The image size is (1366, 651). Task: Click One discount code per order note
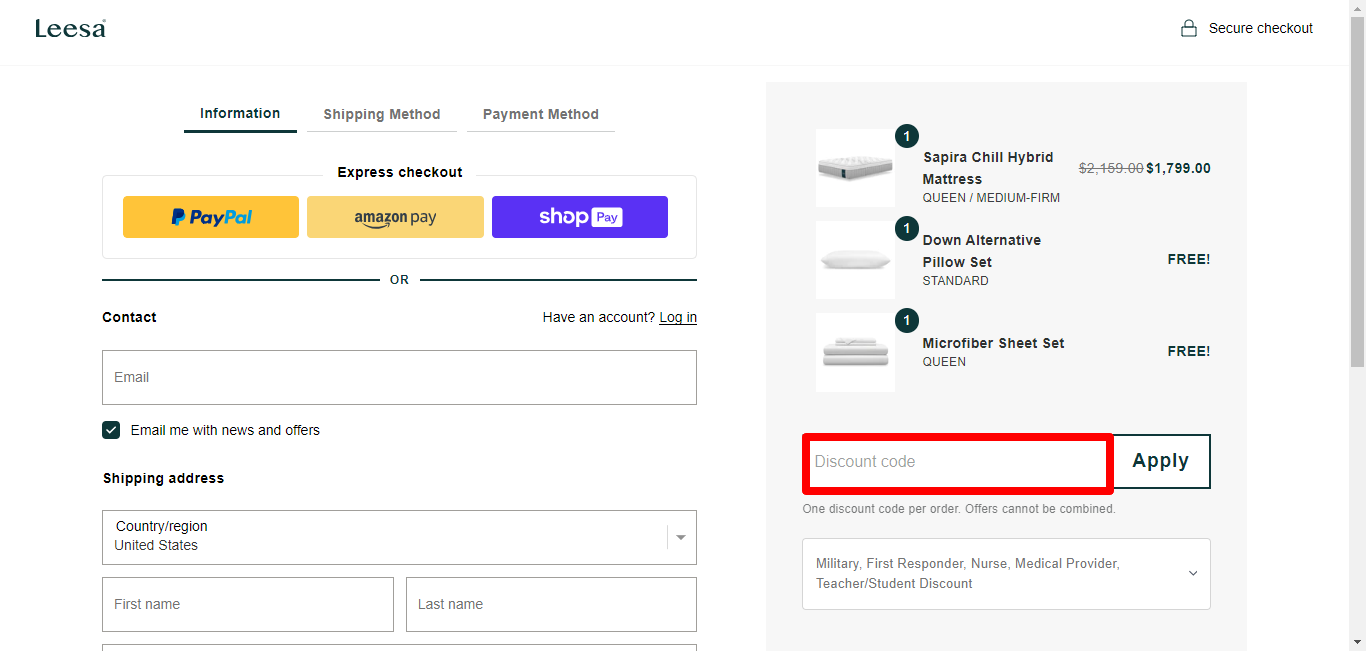click(959, 509)
